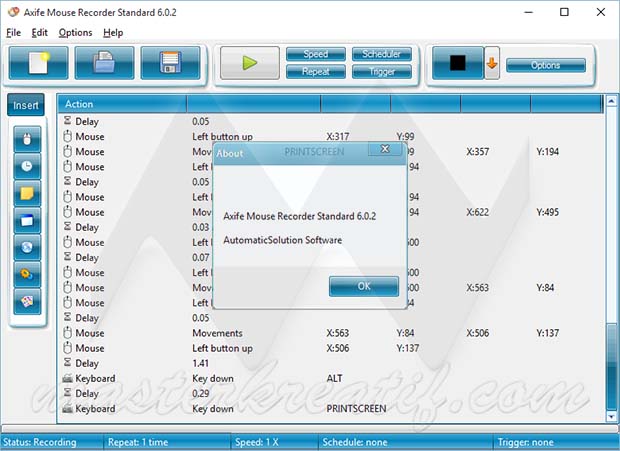This screenshot has height=451, width=620.
Task: Click the Action column header
Action: pos(122,104)
